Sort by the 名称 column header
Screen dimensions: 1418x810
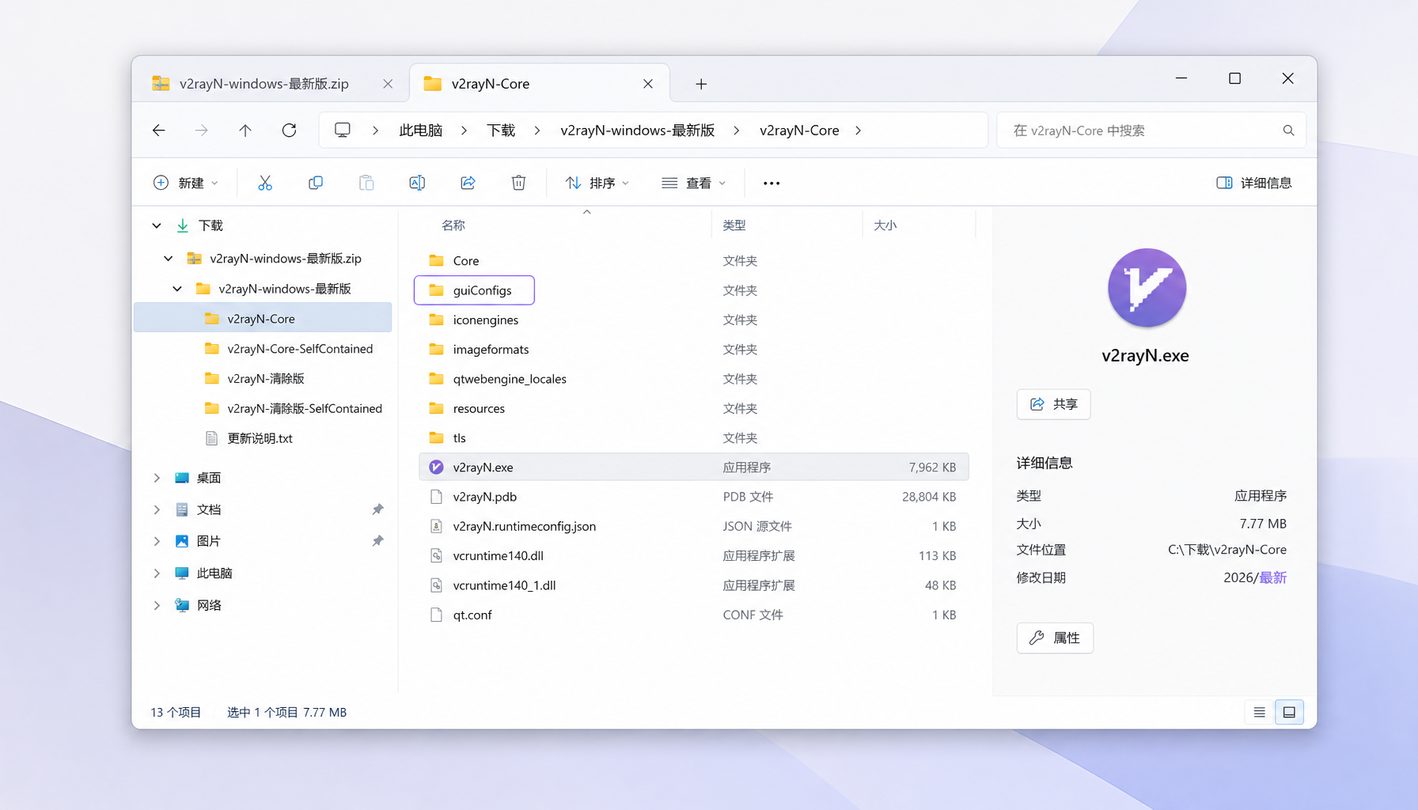453,226
